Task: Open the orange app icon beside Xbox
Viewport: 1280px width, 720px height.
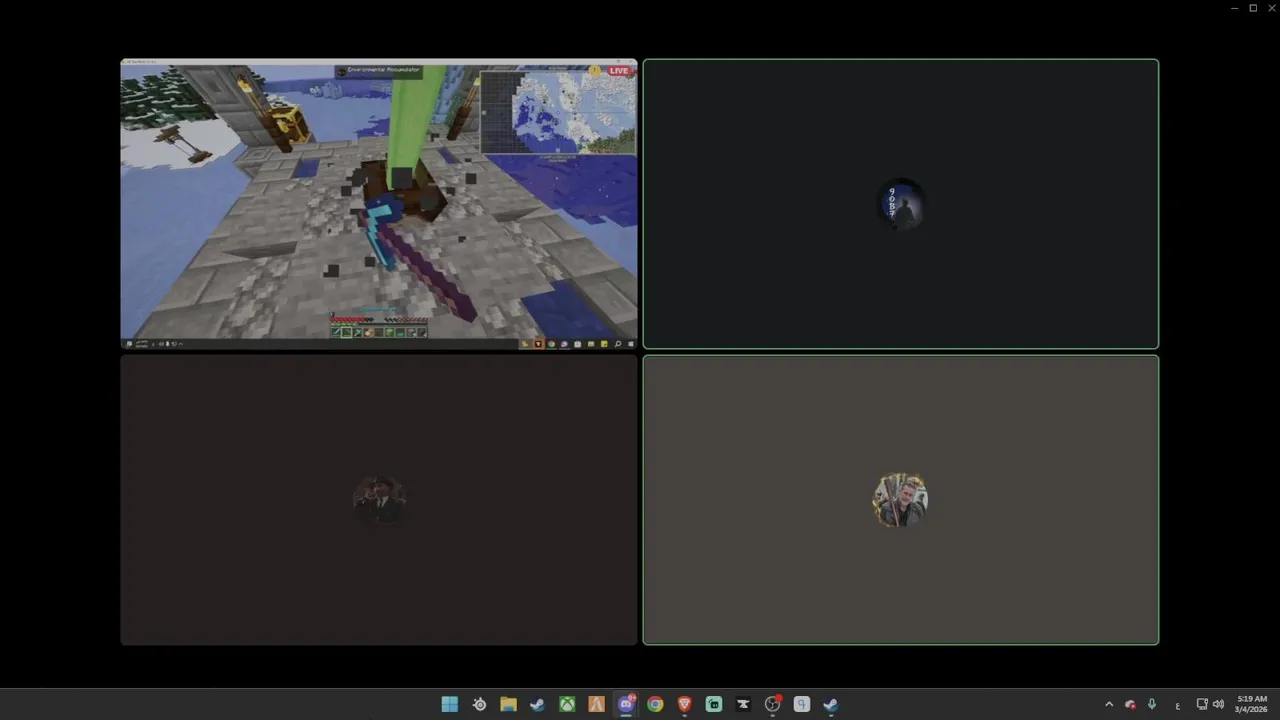Action: click(x=596, y=704)
